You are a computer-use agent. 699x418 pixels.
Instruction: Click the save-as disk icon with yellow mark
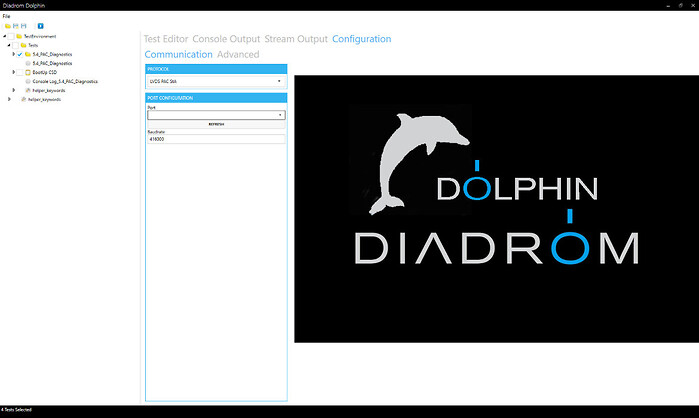click(16, 26)
